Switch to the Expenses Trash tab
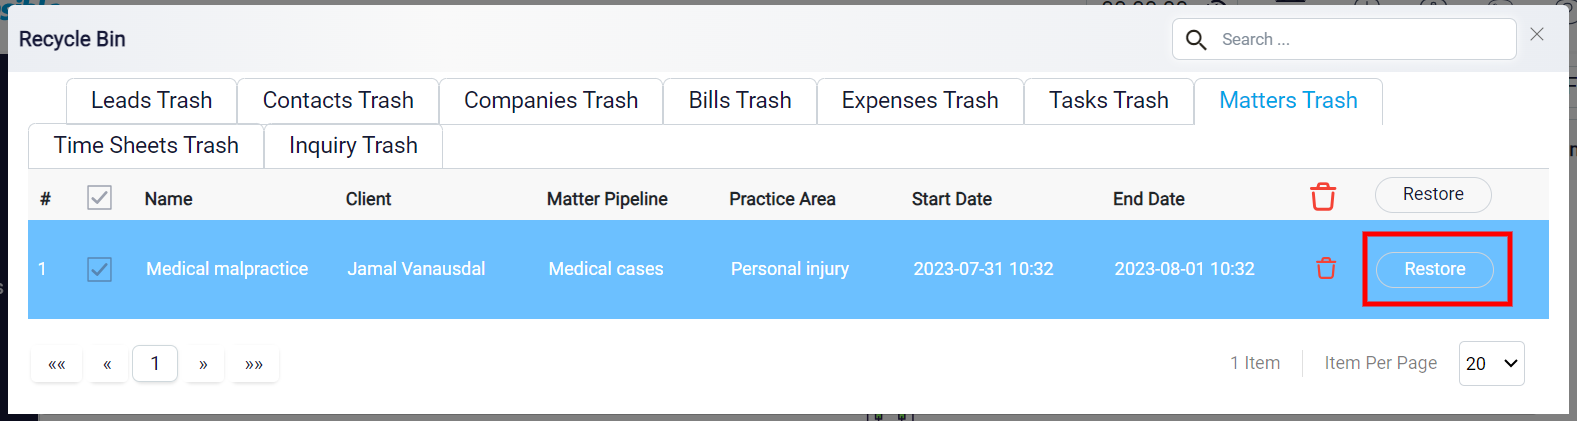This screenshot has width=1577, height=421. click(920, 101)
